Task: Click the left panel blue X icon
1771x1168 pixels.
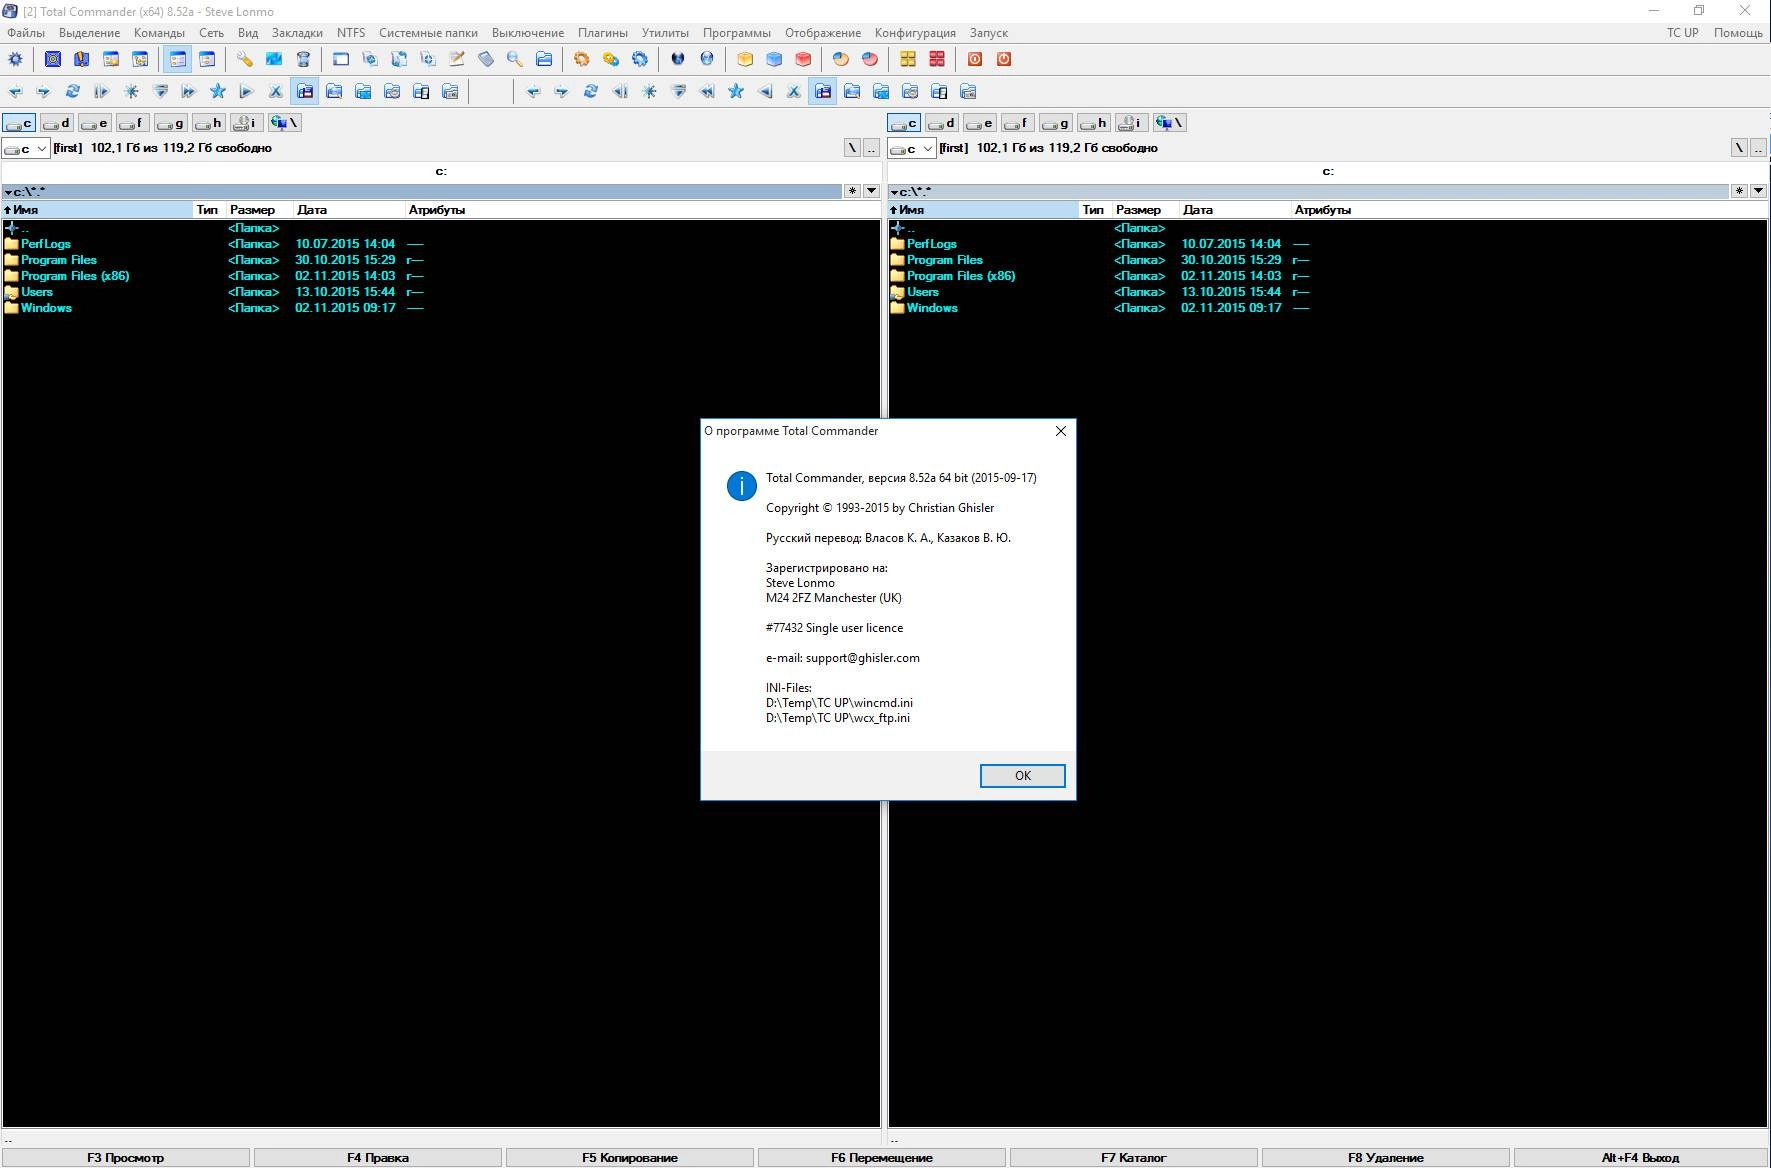Action: point(276,91)
